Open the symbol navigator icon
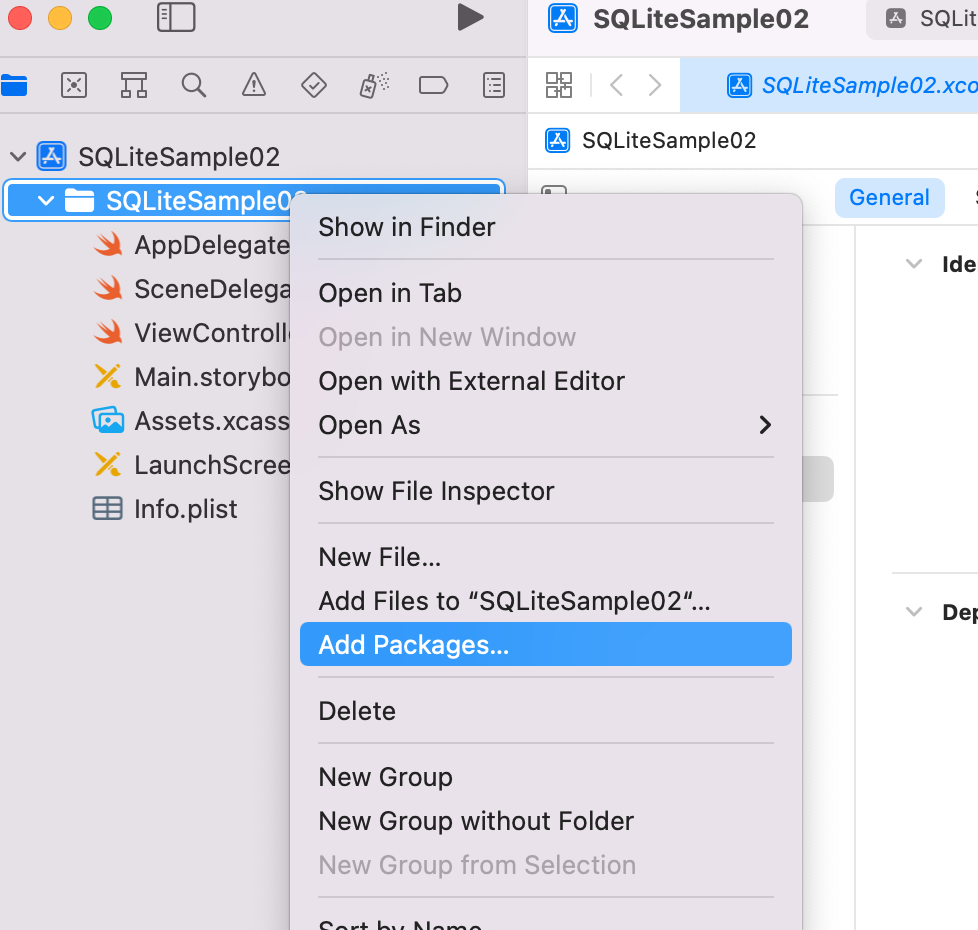Image resolution: width=978 pixels, height=930 pixels. [x=134, y=86]
